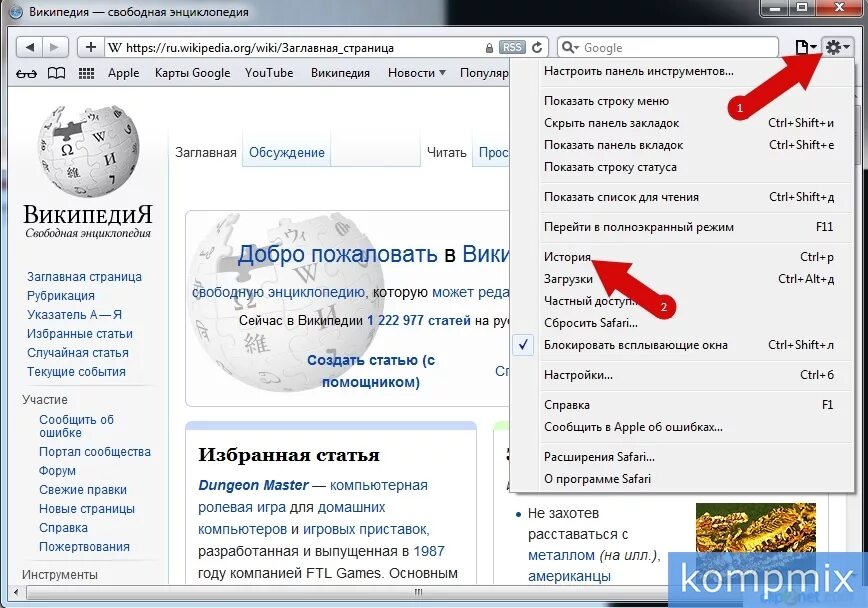Switch to the Обсуждение tab

tap(287, 152)
